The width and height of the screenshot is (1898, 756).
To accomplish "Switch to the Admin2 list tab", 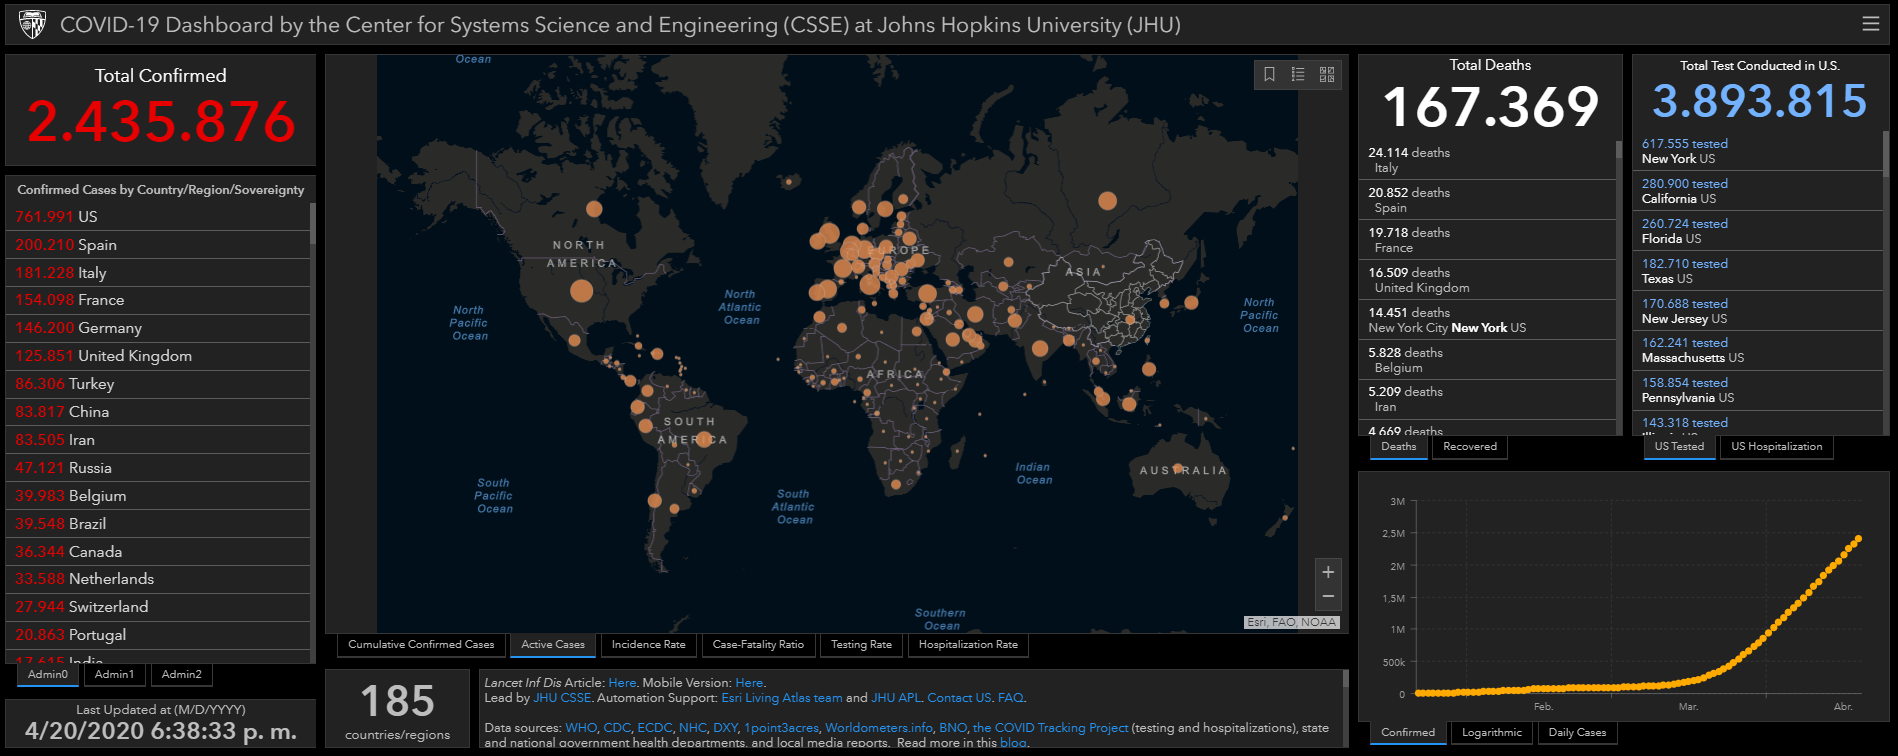I will coord(181,675).
